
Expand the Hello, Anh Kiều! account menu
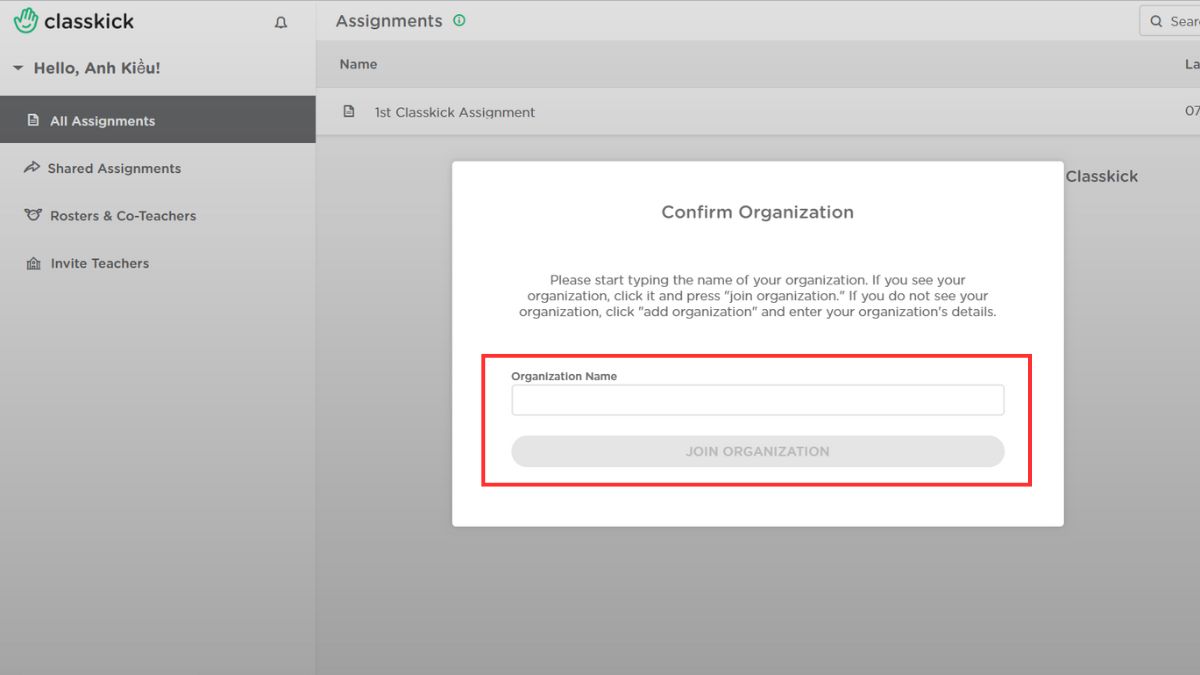pos(86,68)
